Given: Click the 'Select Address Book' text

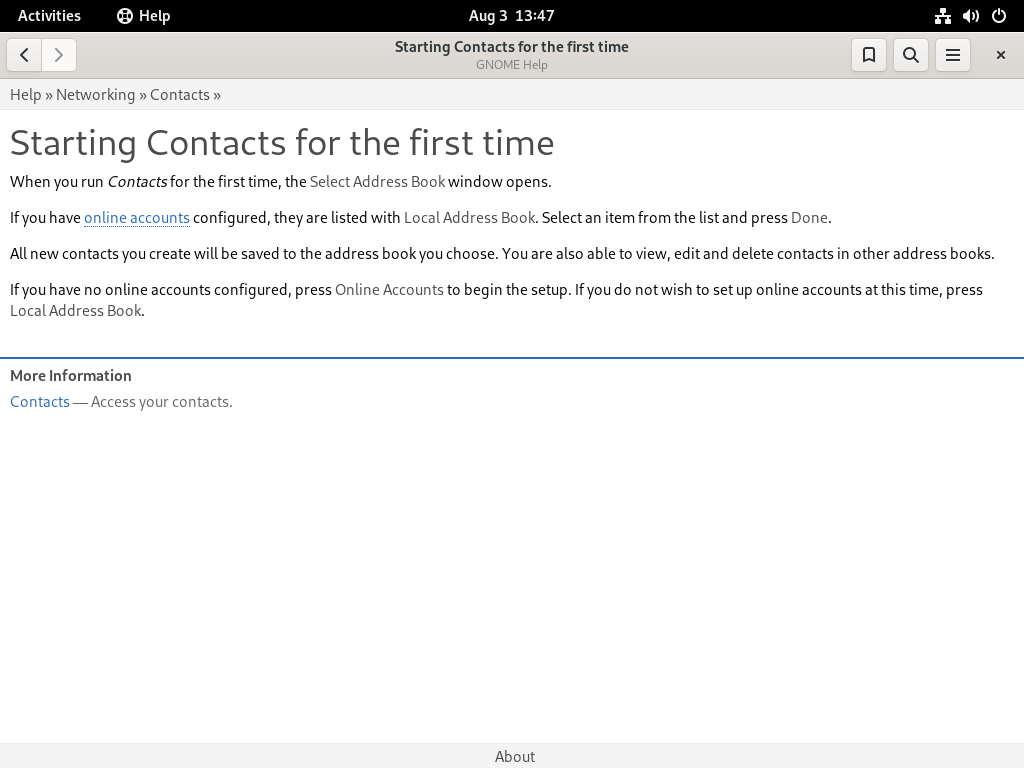Looking at the screenshot, I should (x=377, y=182).
